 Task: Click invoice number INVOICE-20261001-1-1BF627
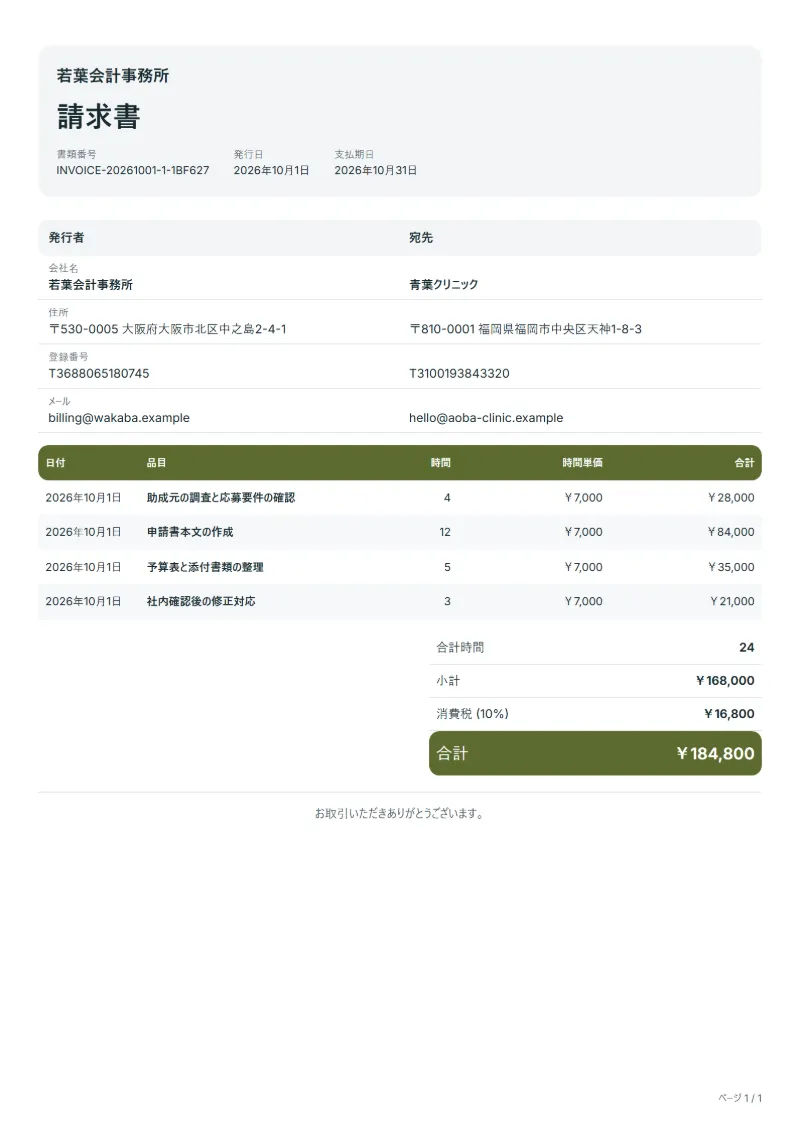[x=133, y=170]
